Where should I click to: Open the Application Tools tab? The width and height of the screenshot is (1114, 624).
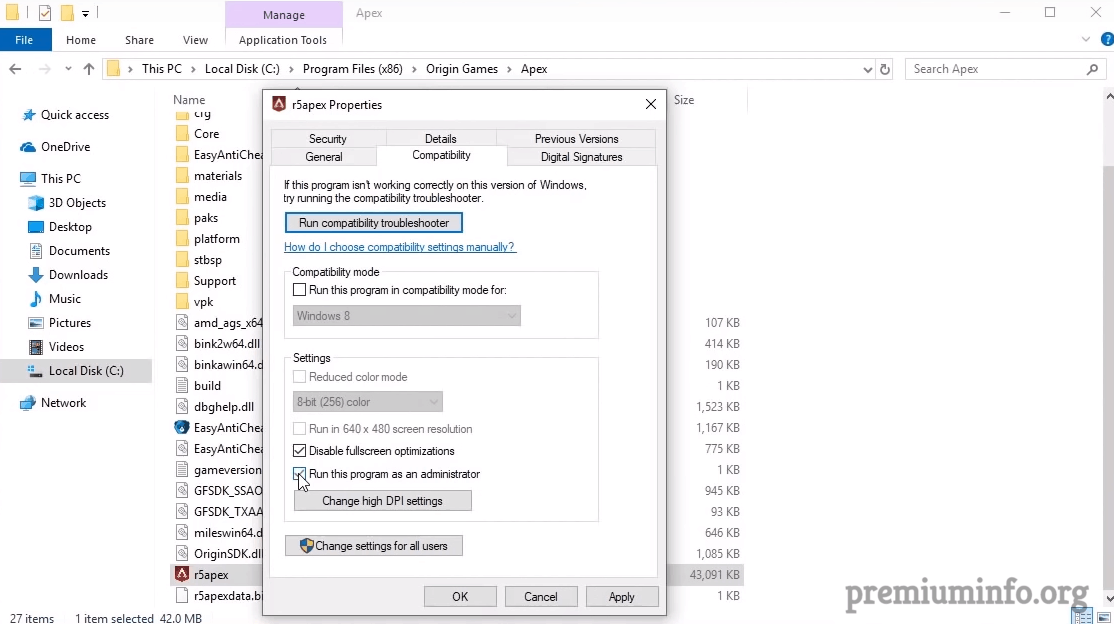(x=283, y=40)
